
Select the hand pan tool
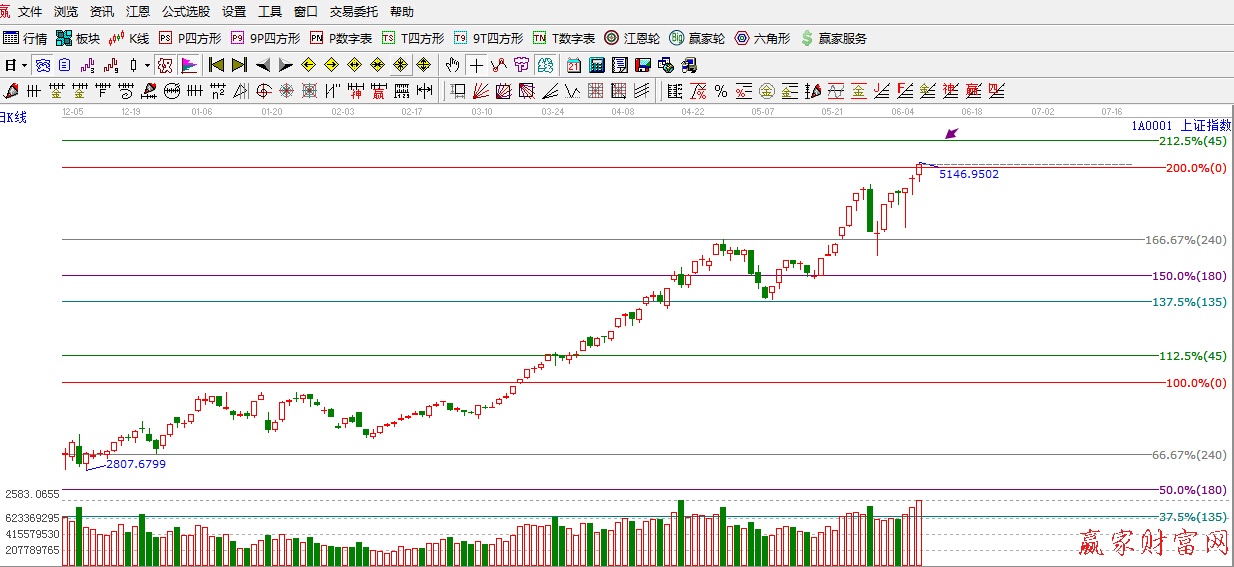[452, 65]
